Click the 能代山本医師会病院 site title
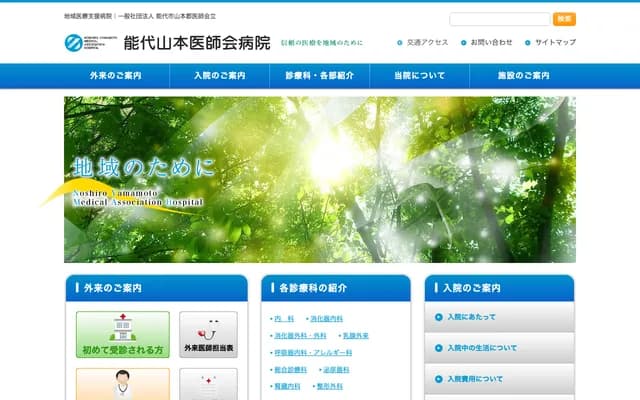 197,42
